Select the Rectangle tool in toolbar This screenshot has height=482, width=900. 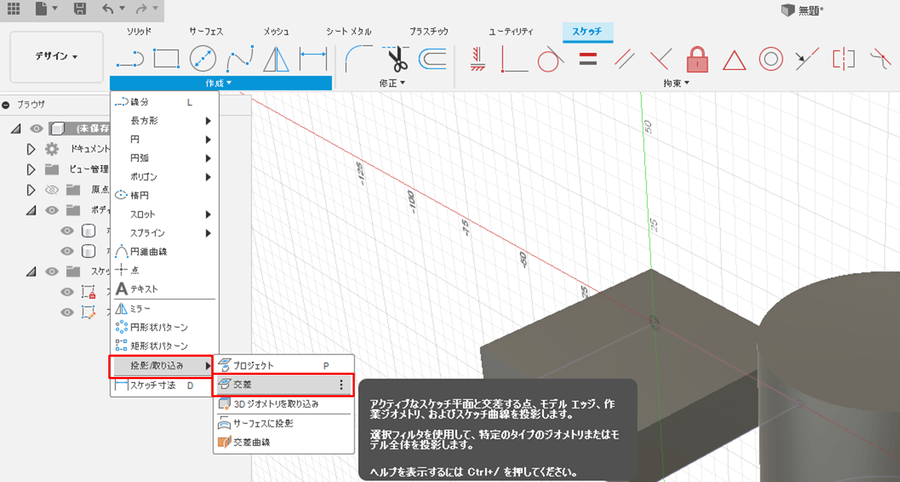[166, 59]
